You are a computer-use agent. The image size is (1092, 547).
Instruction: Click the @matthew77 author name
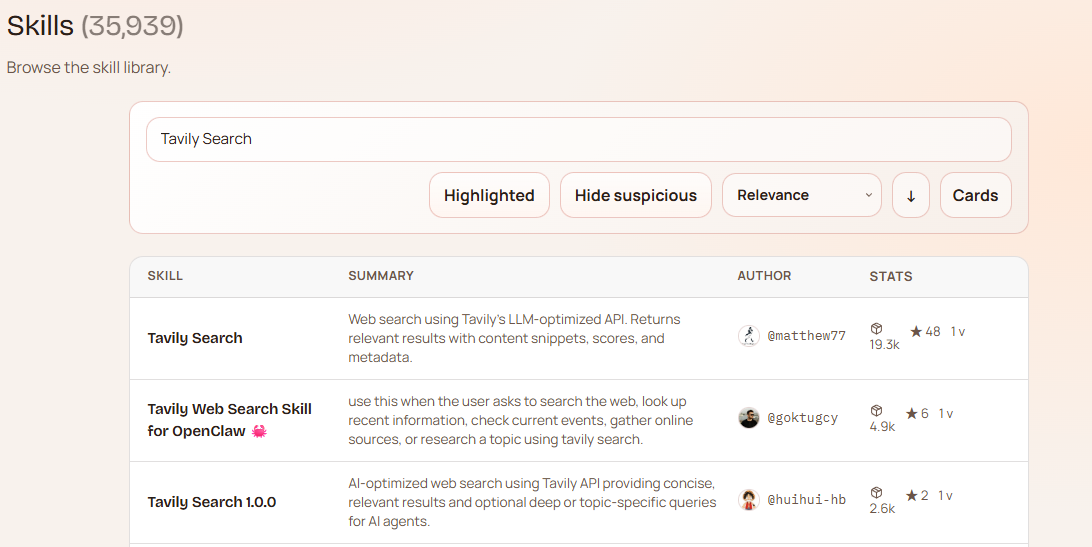(x=806, y=336)
